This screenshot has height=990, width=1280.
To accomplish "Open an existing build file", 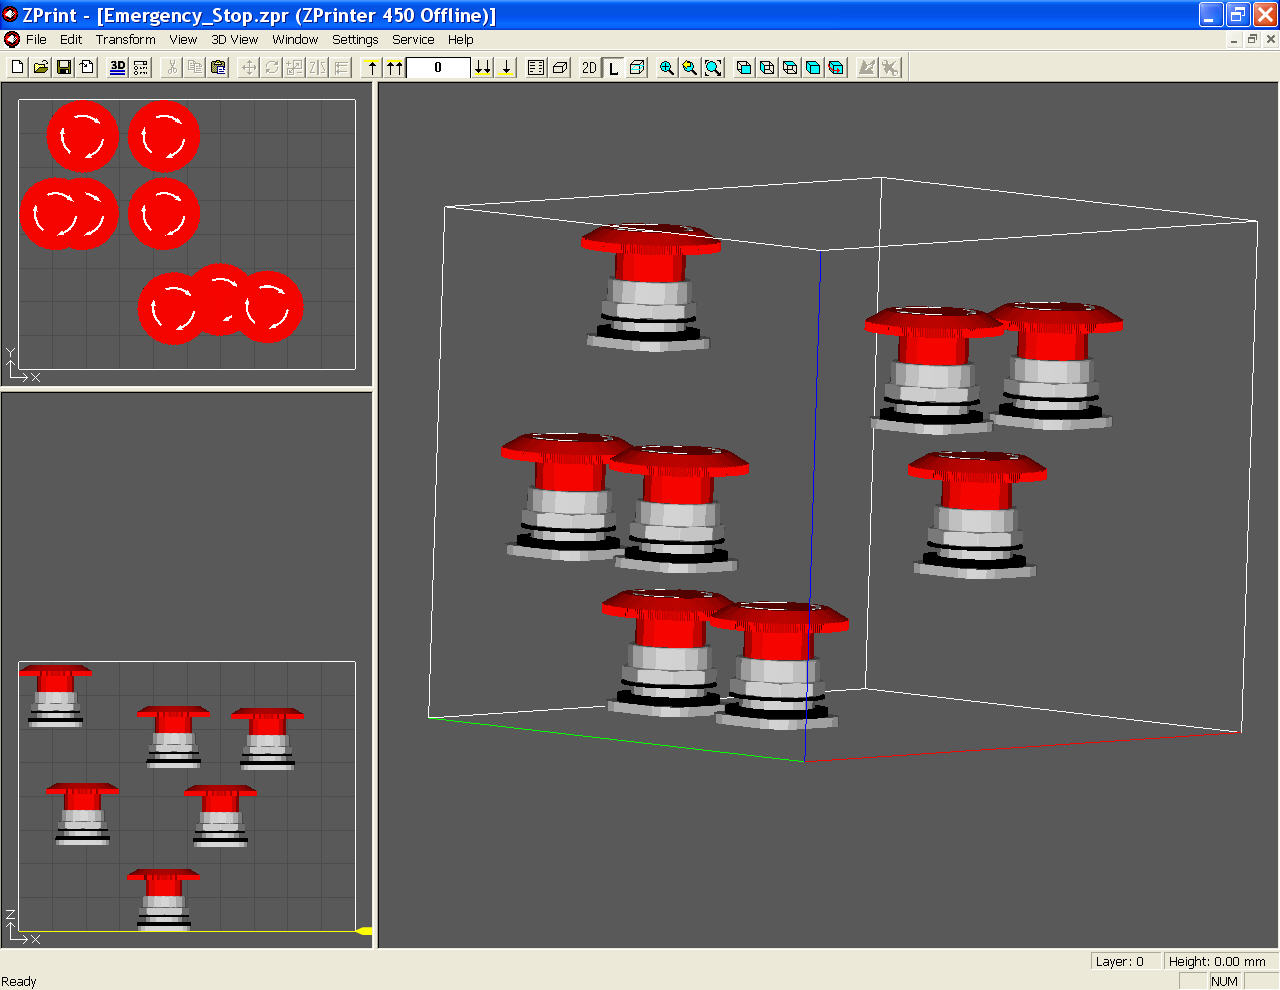I will 39,67.
